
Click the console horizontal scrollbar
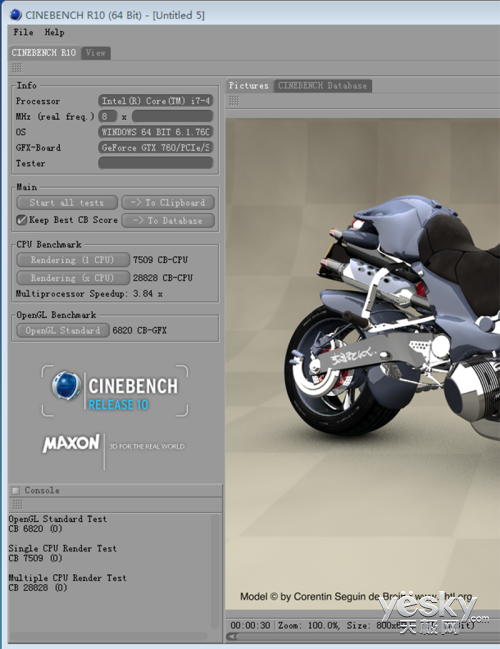click(108, 636)
